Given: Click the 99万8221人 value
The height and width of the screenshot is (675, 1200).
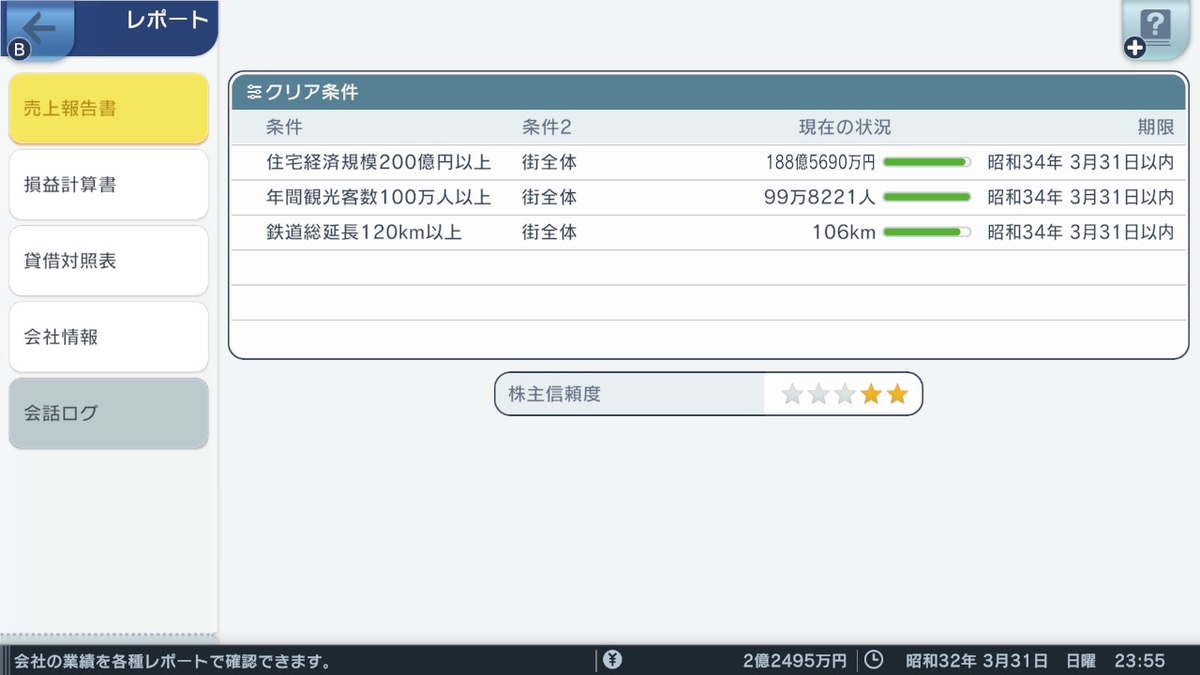Looking at the screenshot, I should (x=819, y=197).
